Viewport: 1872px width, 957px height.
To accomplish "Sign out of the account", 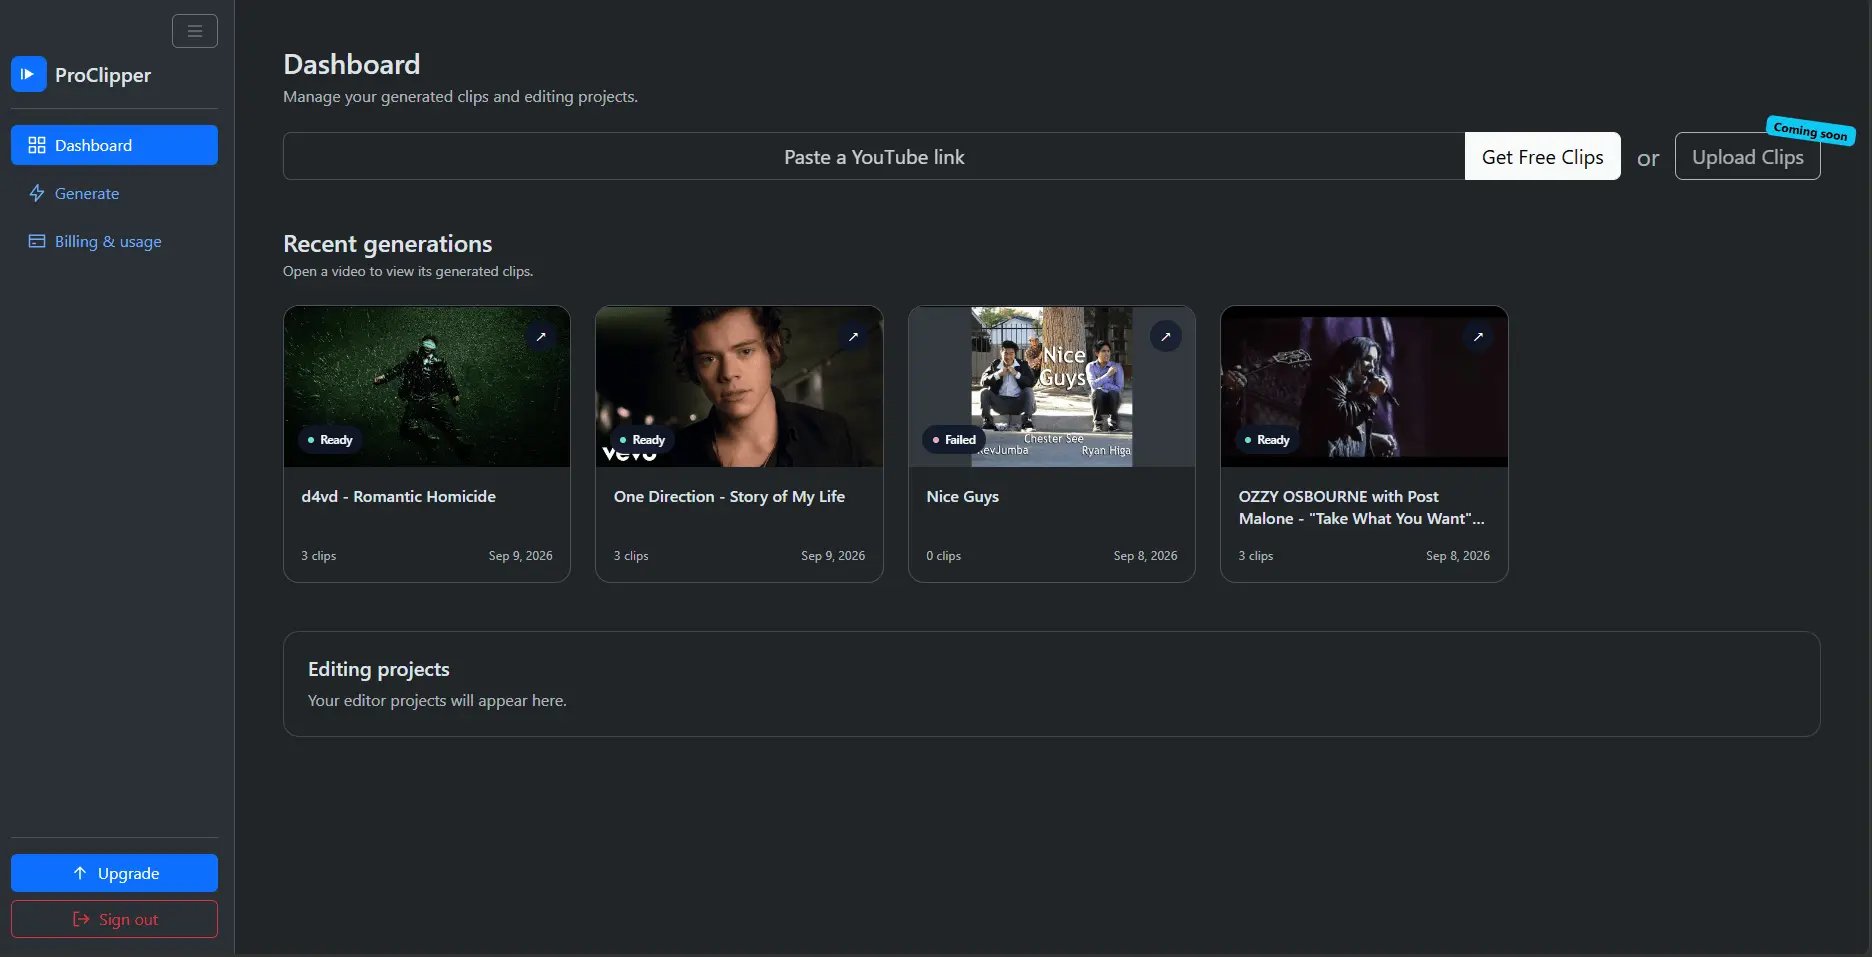I will click(x=114, y=919).
